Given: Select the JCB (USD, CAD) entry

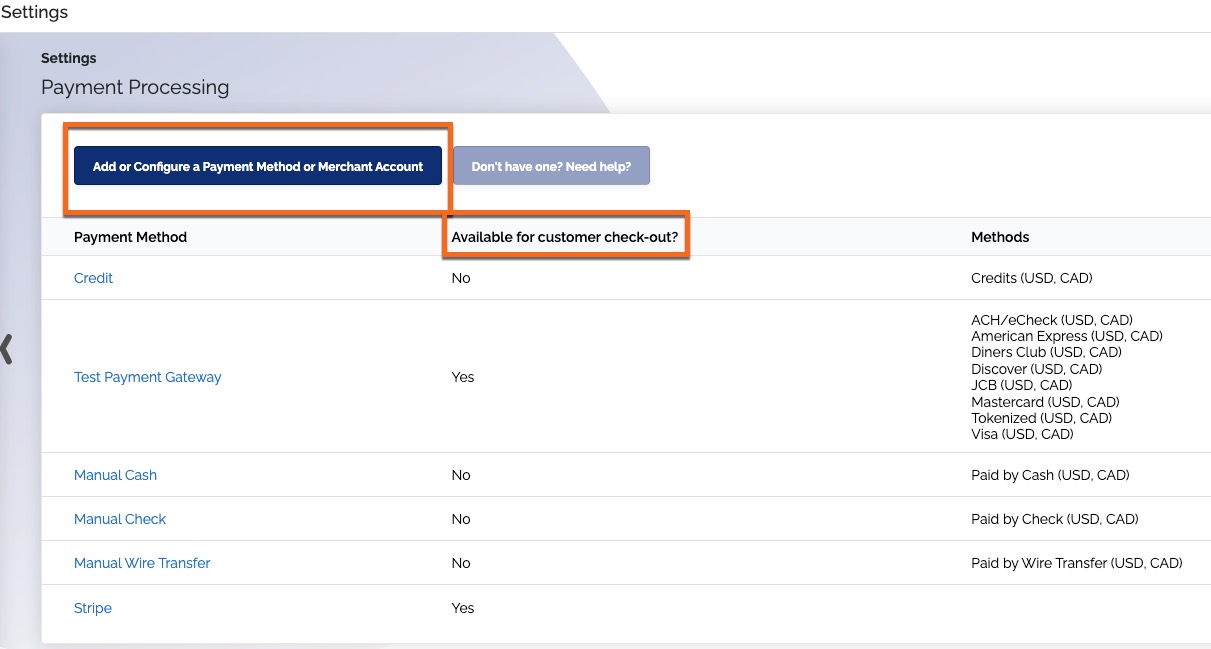Looking at the screenshot, I should click(x=1021, y=385).
